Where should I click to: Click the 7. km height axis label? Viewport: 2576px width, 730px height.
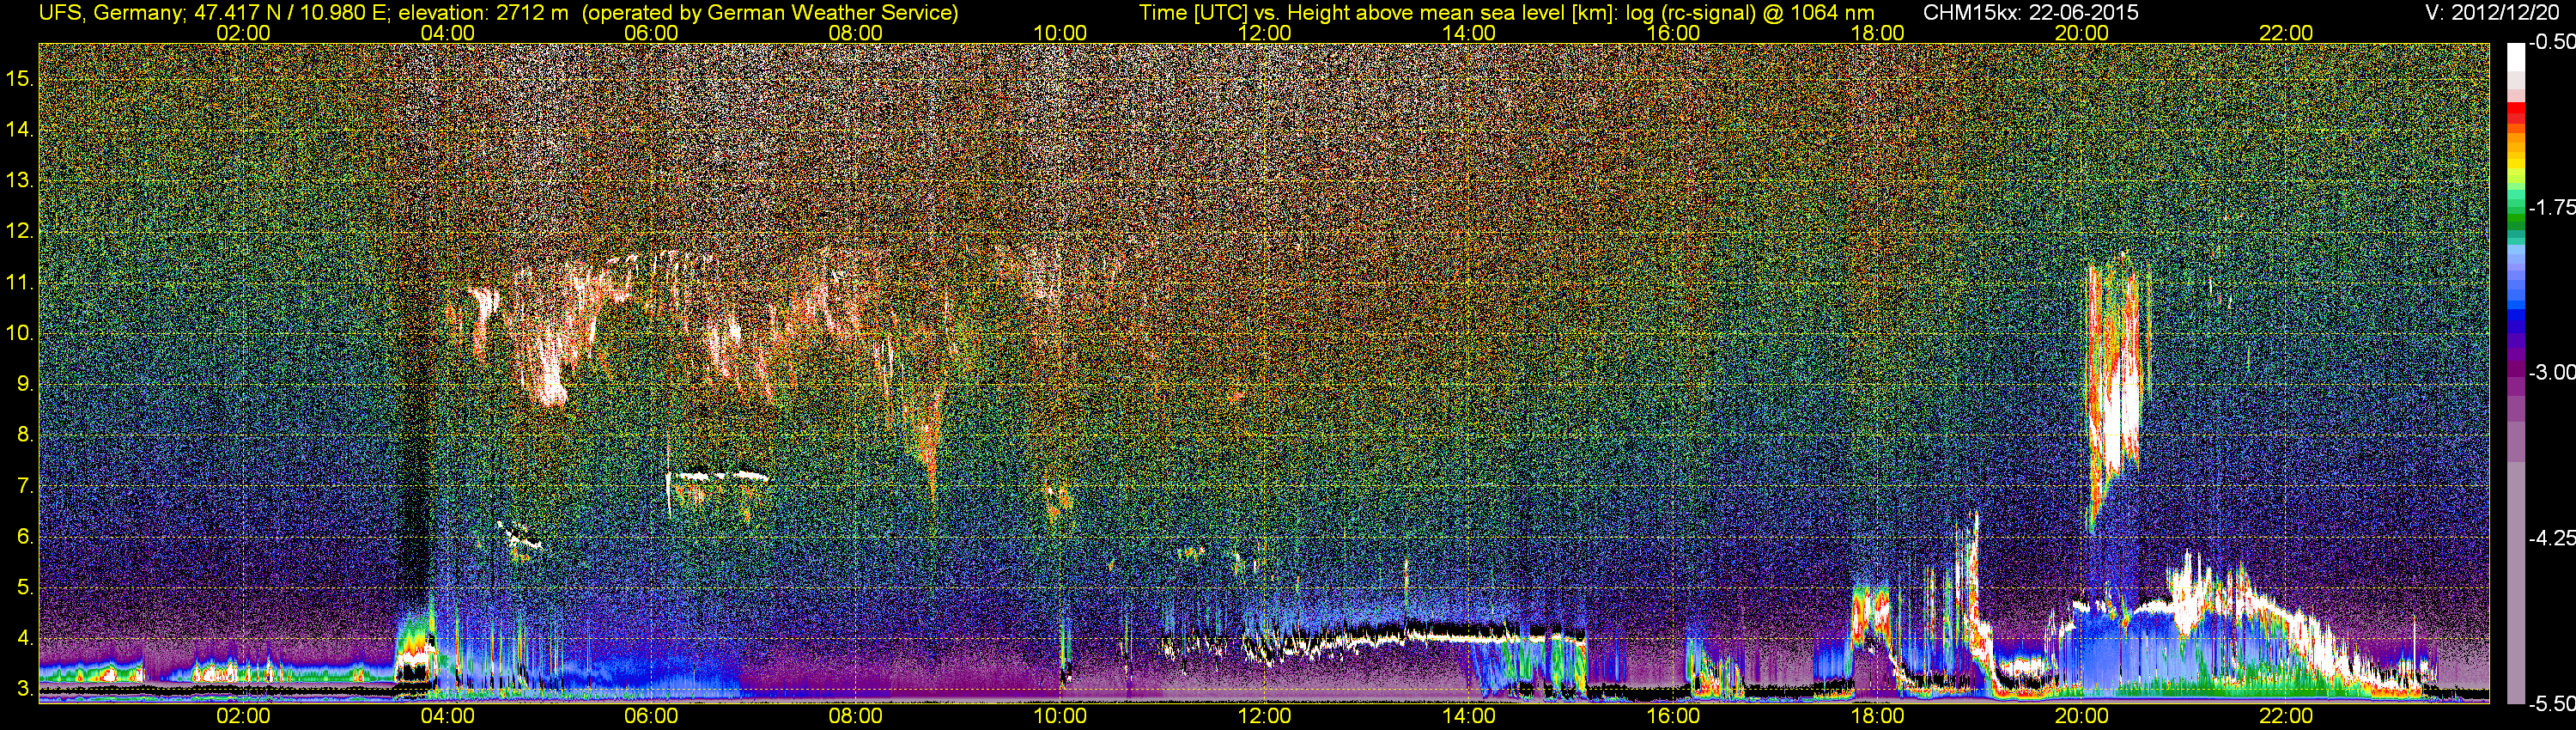click(24, 486)
